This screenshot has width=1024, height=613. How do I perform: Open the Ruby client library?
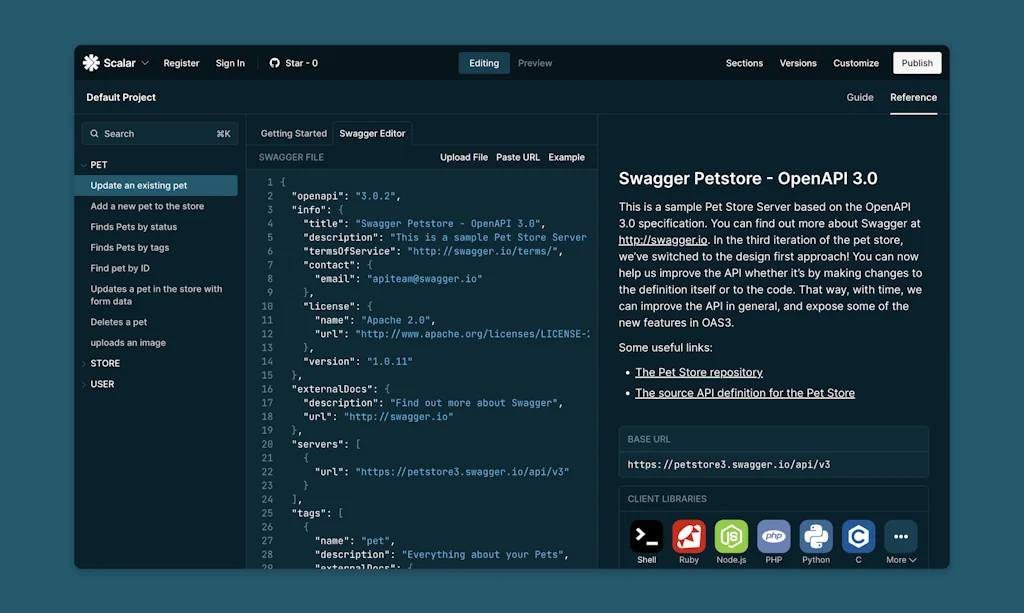click(688, 537)
